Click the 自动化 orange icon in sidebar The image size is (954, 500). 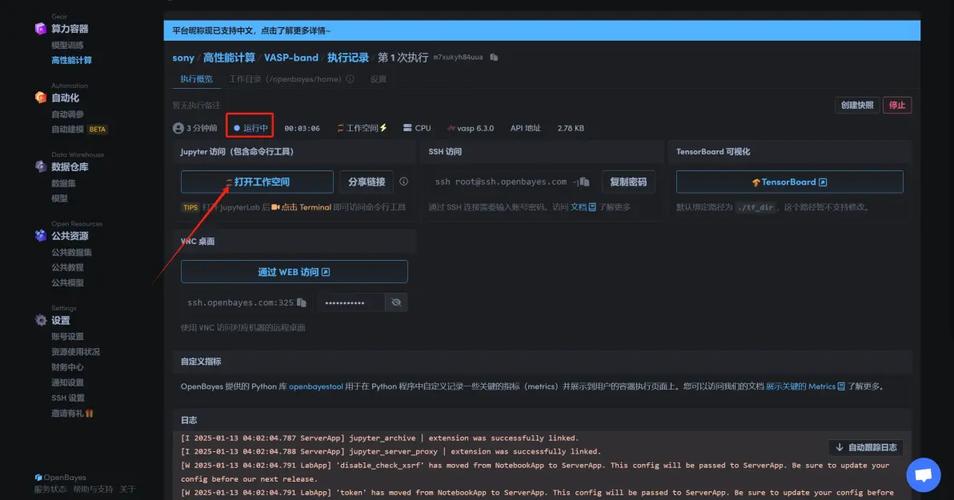(41, 97)
